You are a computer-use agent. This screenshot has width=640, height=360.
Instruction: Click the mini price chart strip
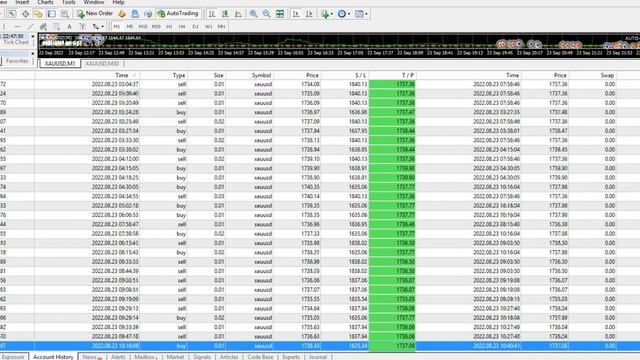pos(339,45)
